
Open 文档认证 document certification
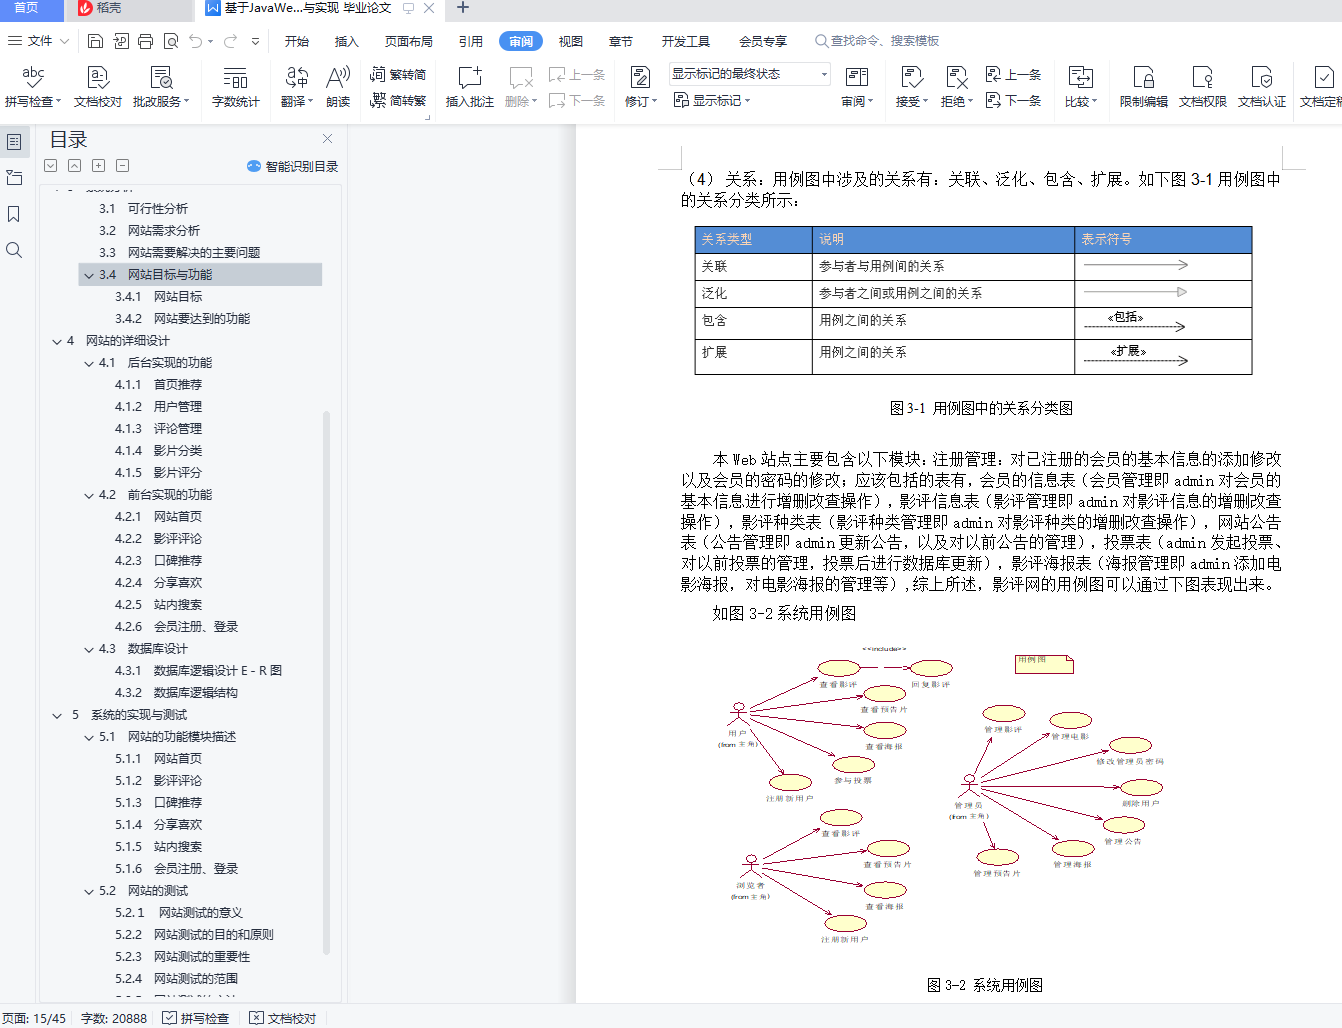1261,86
